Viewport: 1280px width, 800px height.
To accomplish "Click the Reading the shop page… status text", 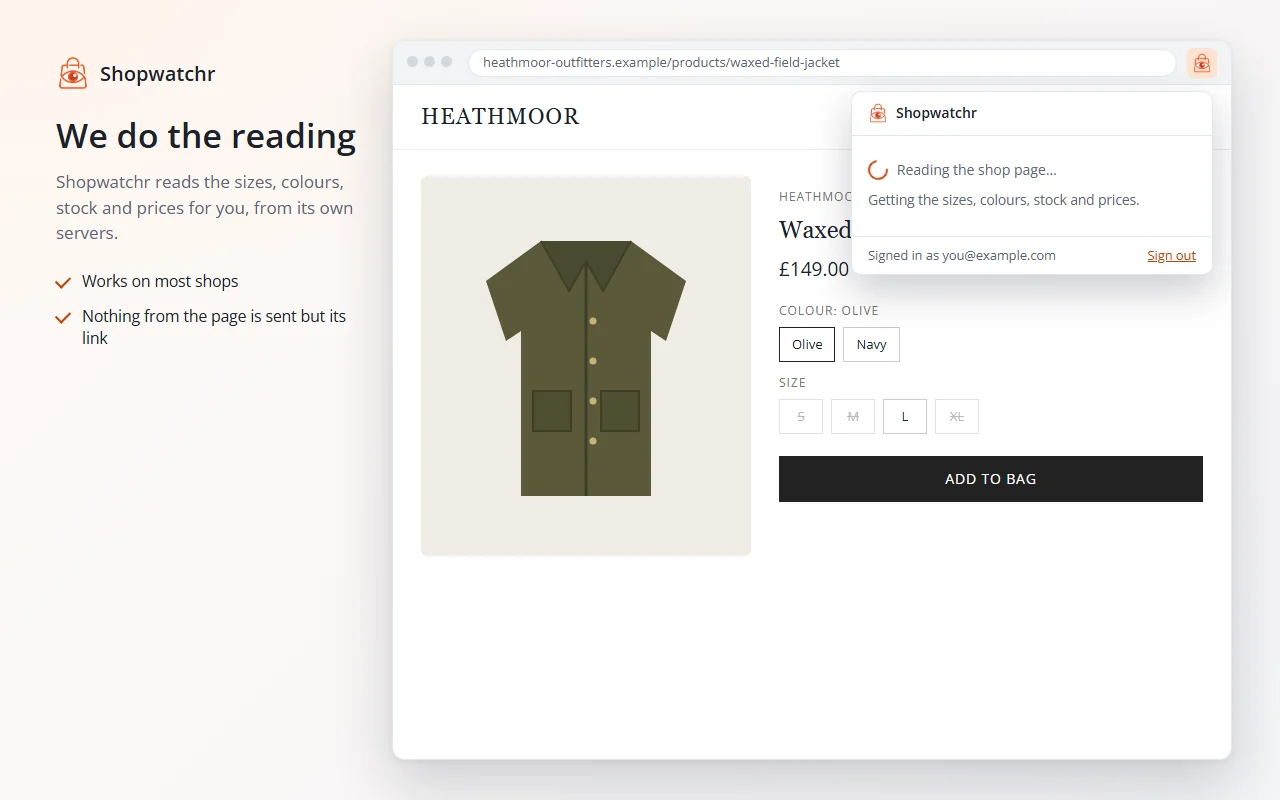I will [977, 170].
